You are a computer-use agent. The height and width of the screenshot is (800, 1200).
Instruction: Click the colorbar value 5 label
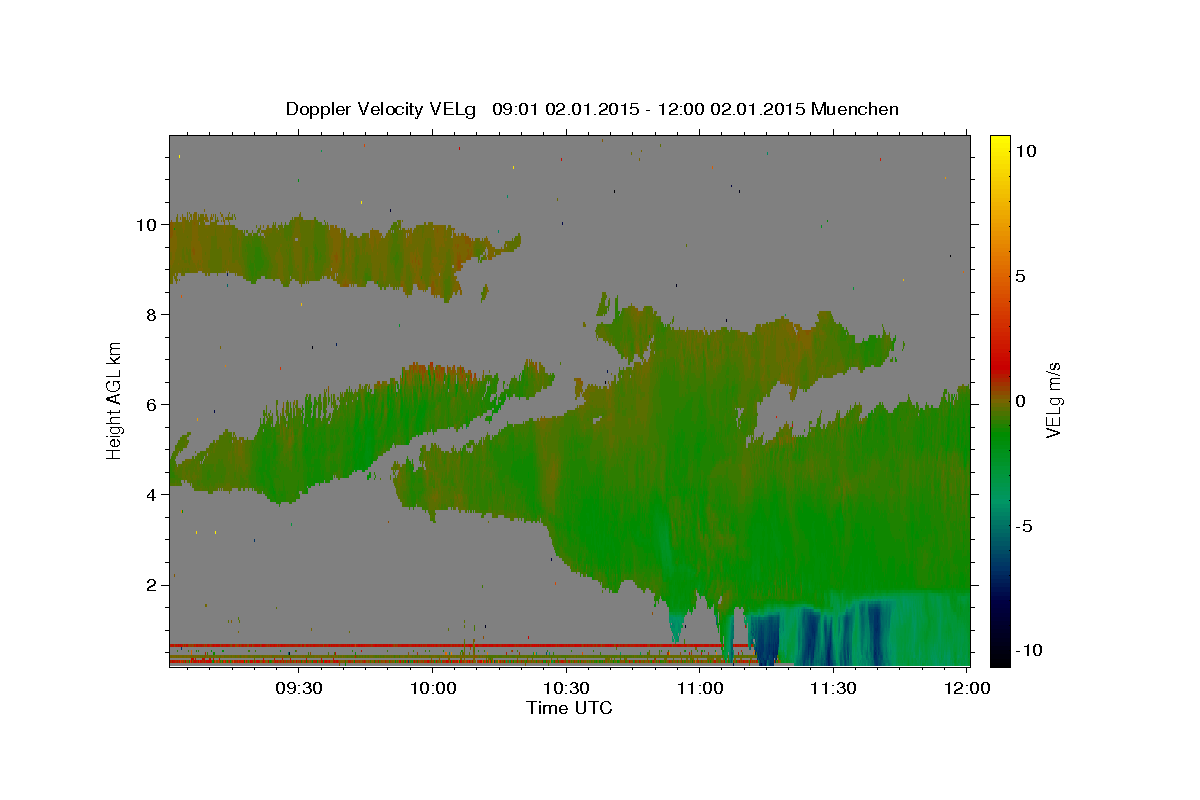tap(1020, 276)
